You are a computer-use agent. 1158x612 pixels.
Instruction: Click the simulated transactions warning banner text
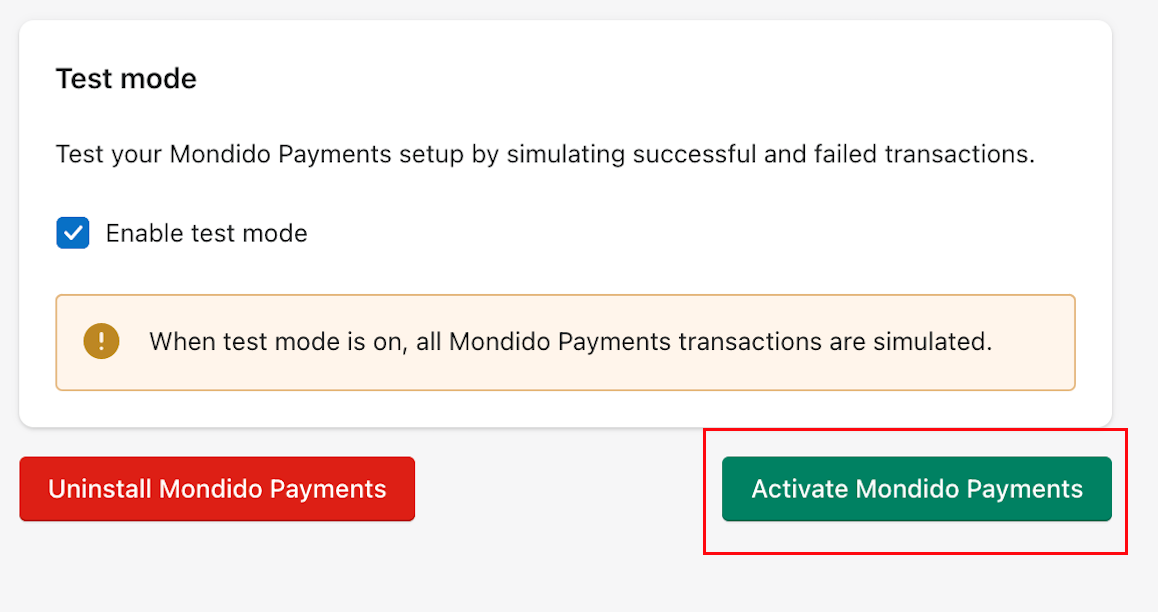[x=570, y=342]
